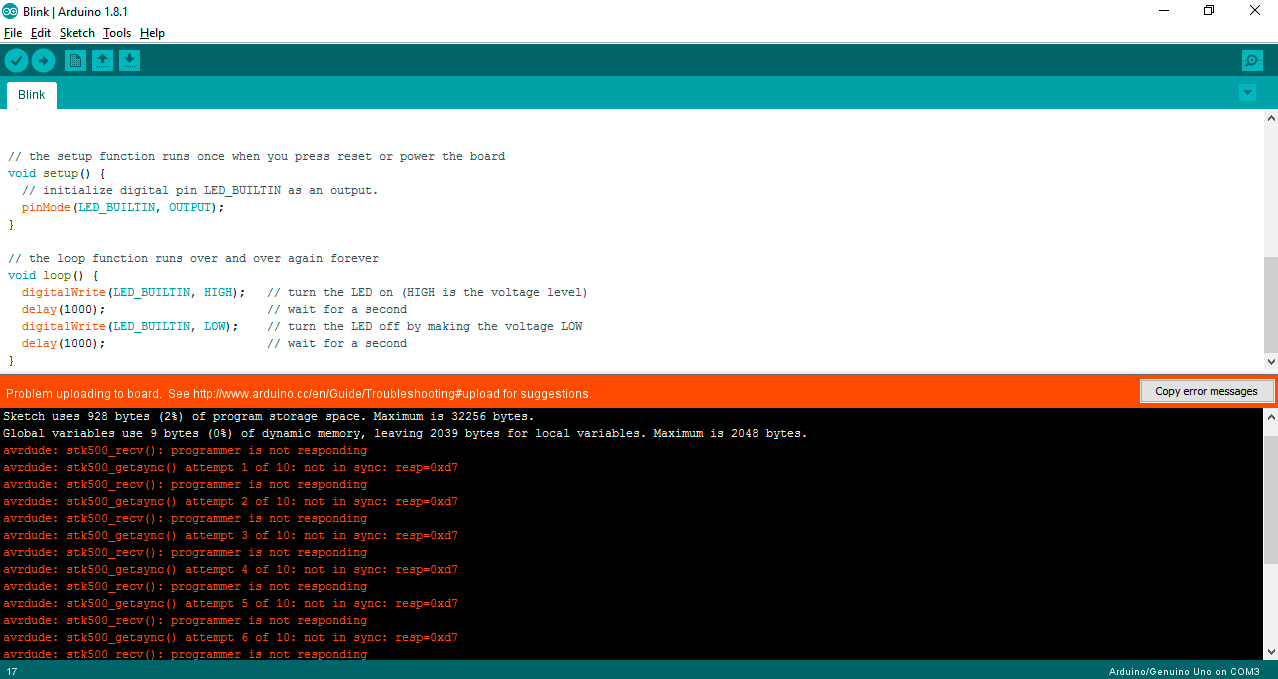Restore down the Arduino window
The width and height of the screenshot is (1278, 679).
coord(1209,11)
